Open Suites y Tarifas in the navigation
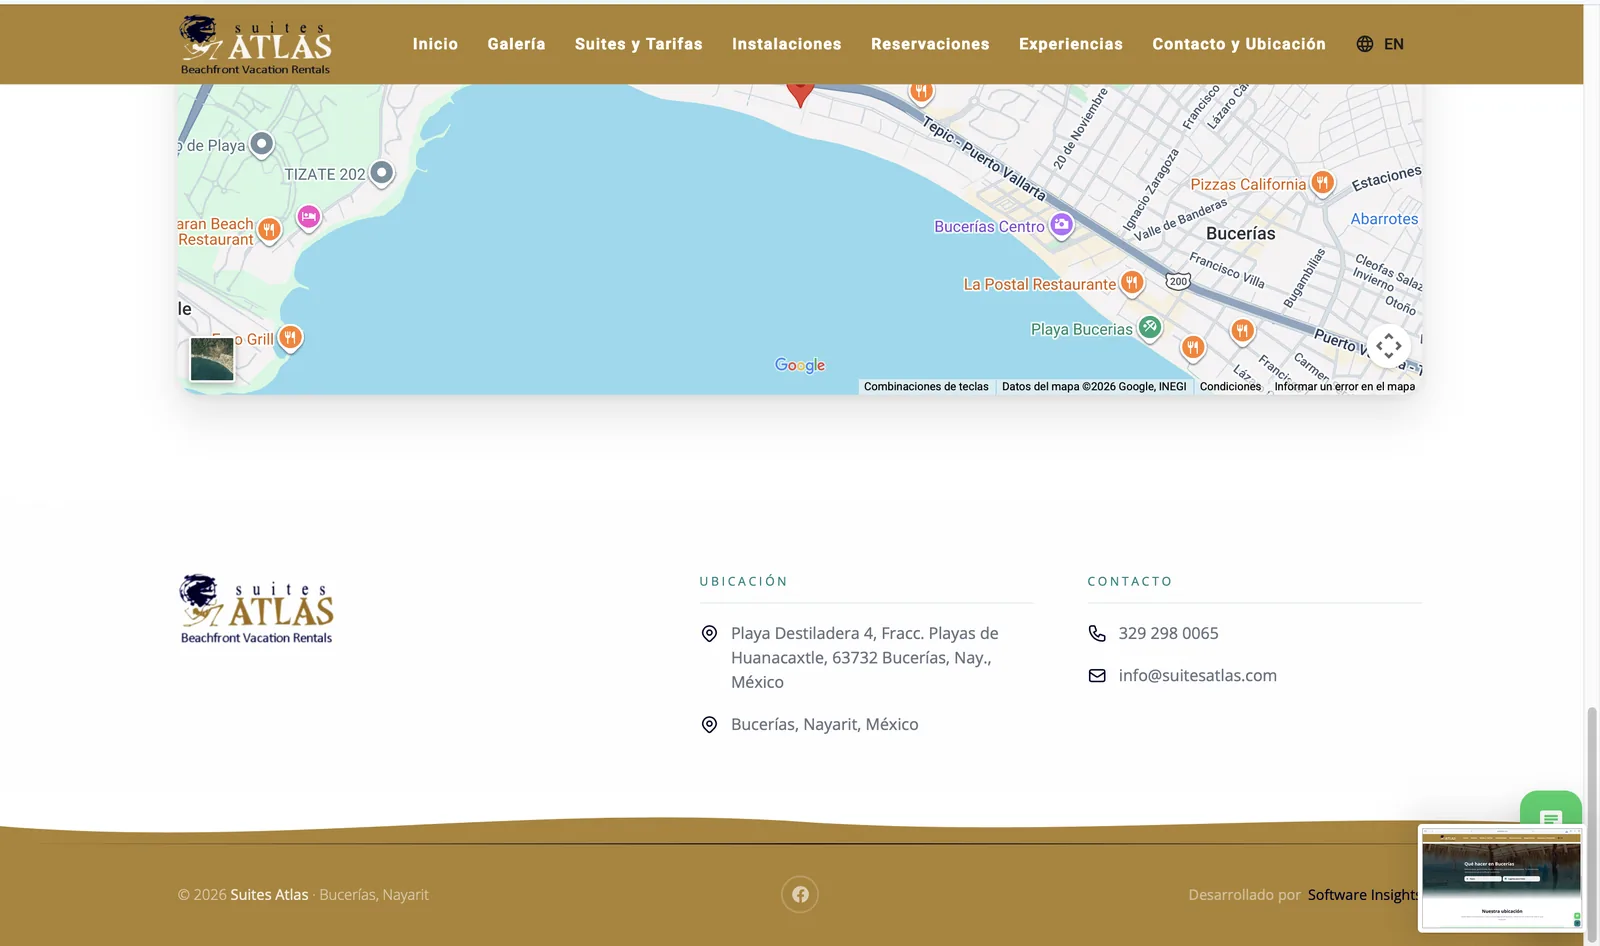 (638, 44)
